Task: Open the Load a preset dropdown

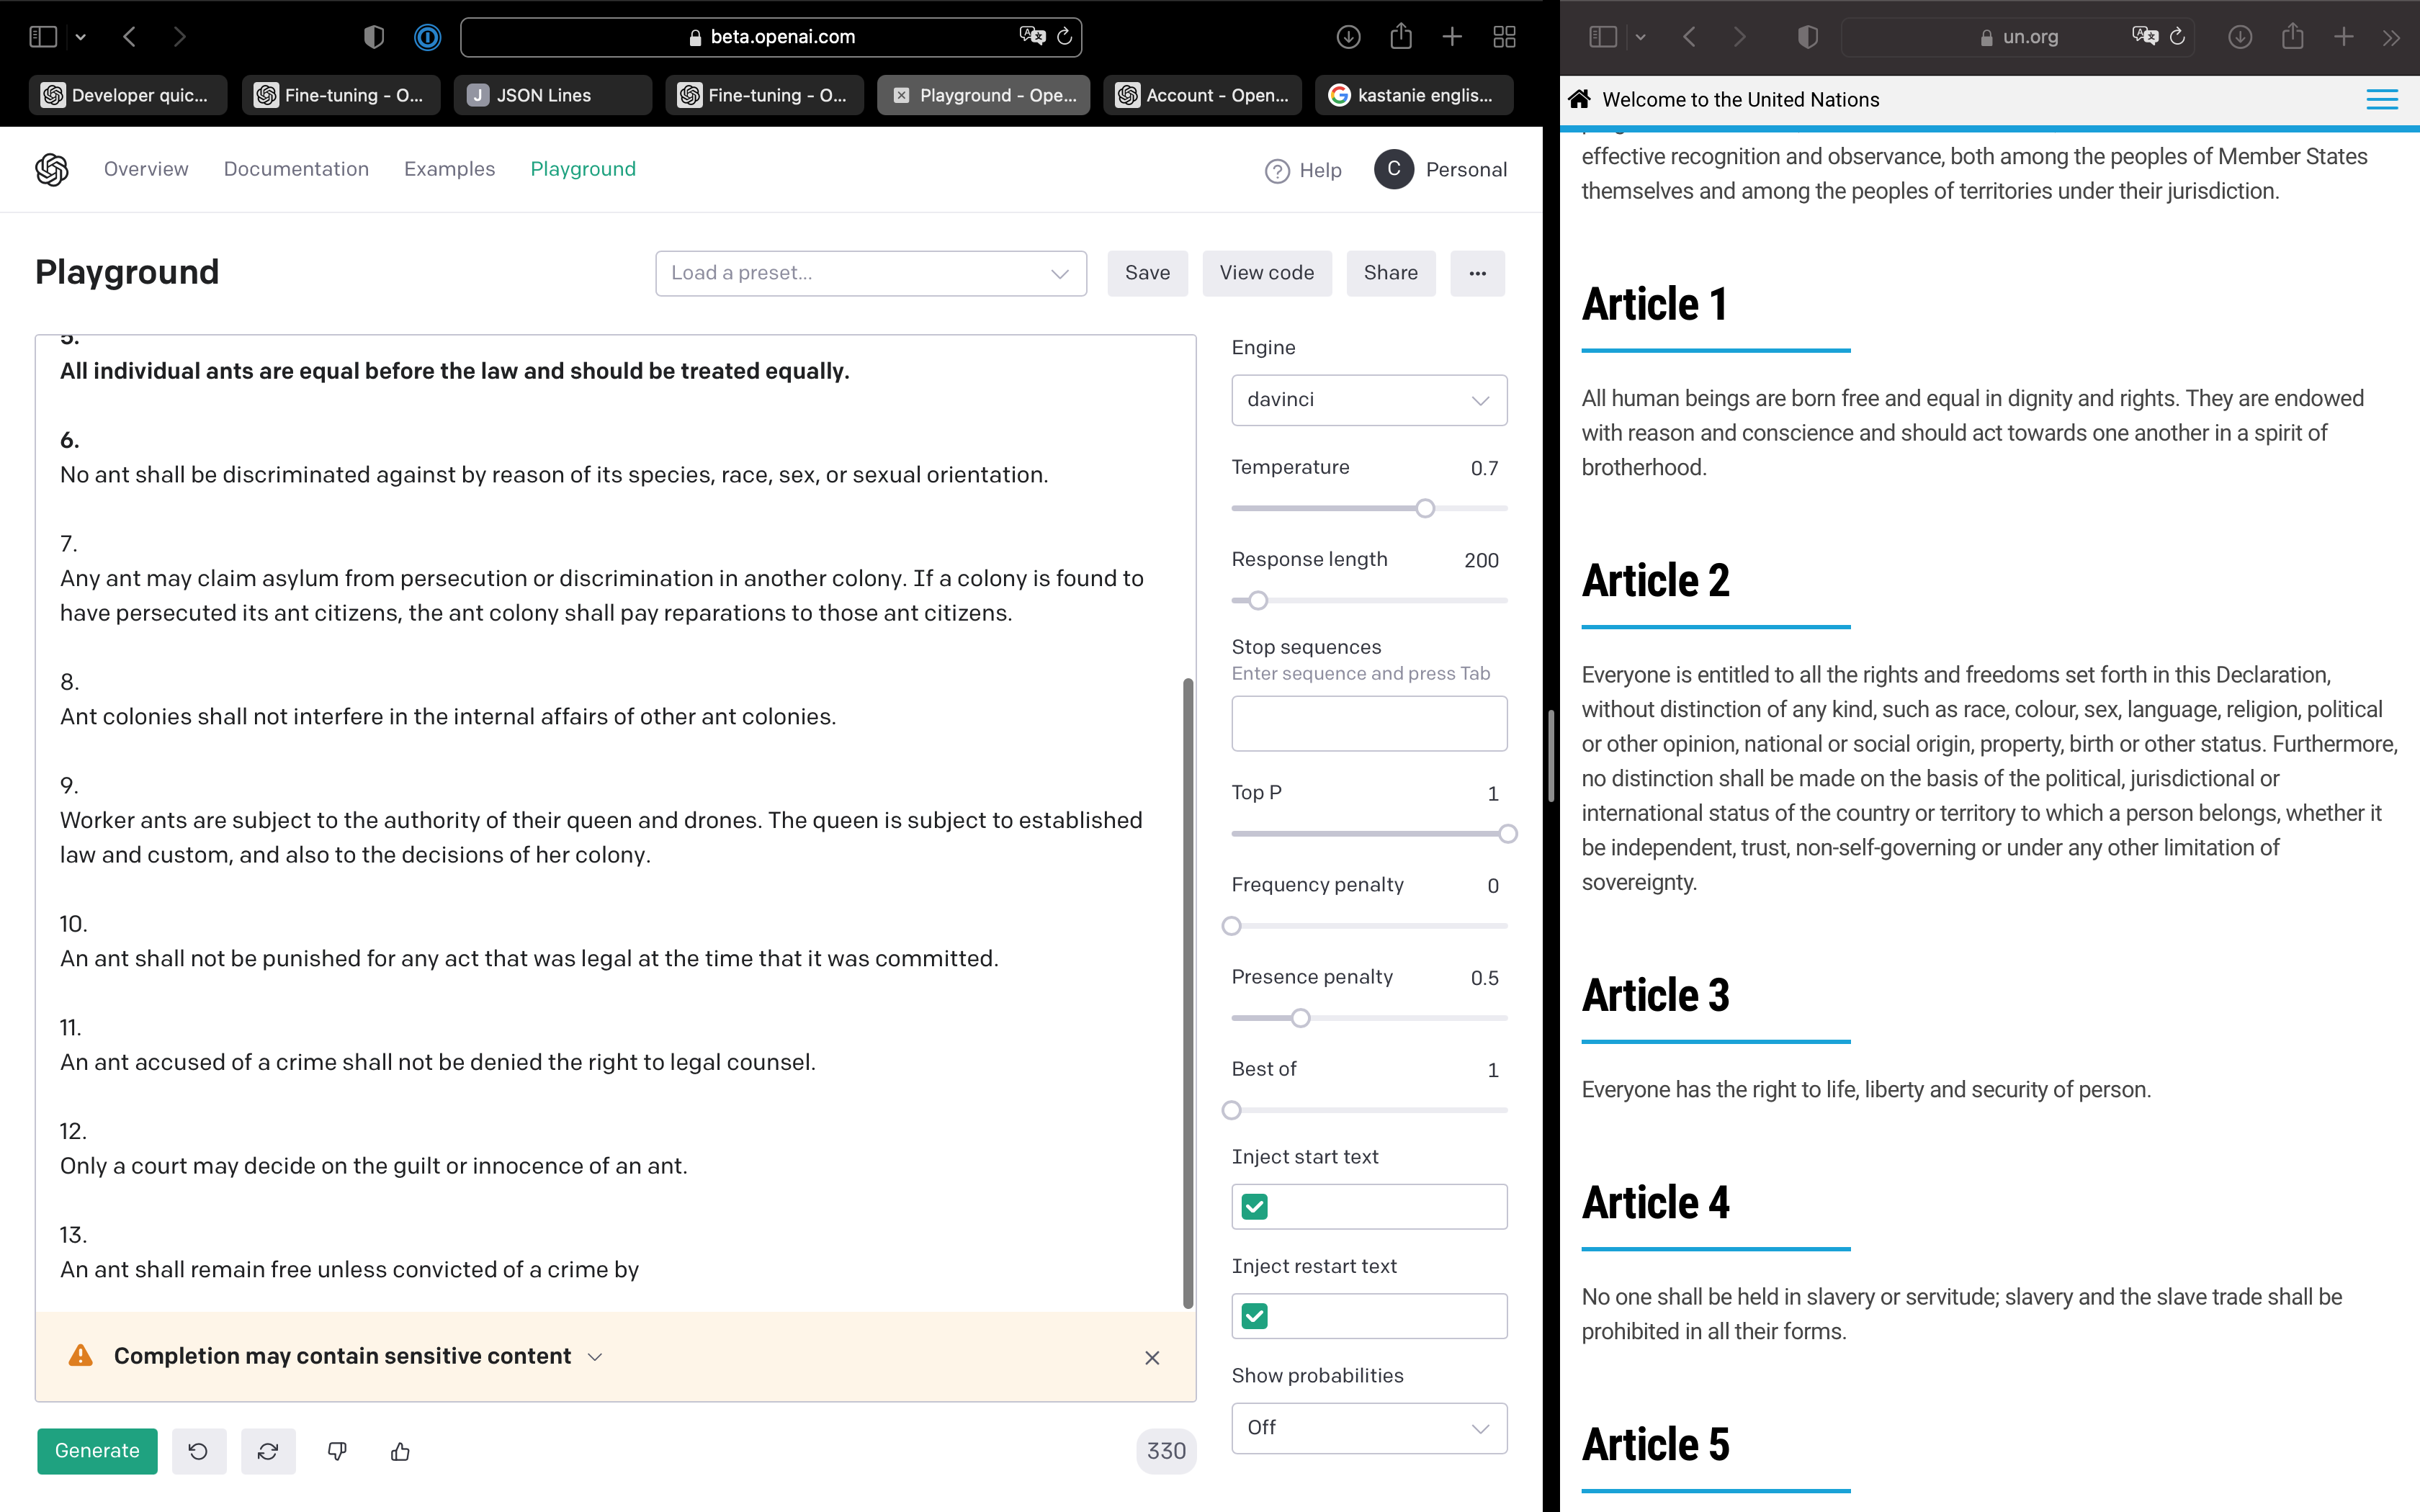Action: [870, 273]
